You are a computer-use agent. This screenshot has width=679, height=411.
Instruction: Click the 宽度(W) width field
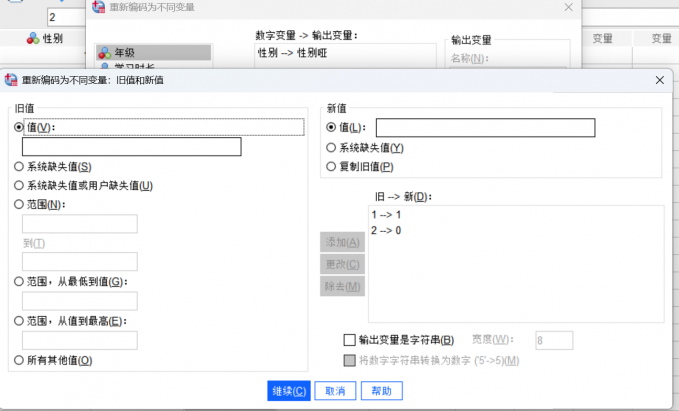coord(554,340)
